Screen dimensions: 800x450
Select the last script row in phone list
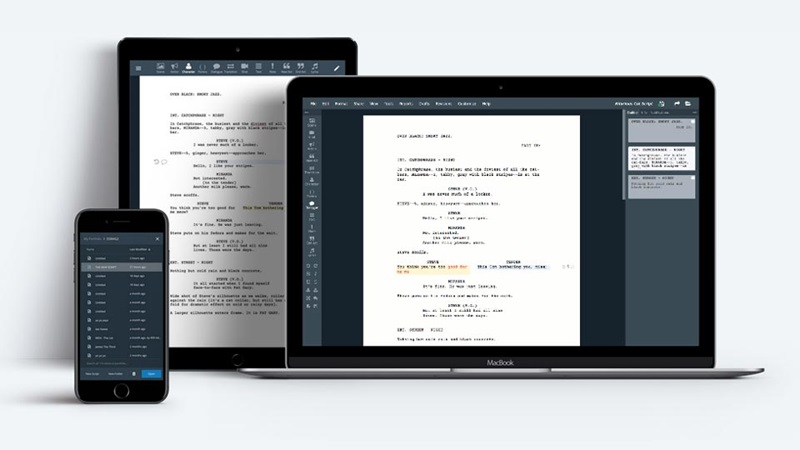click(x=121, y=355)
